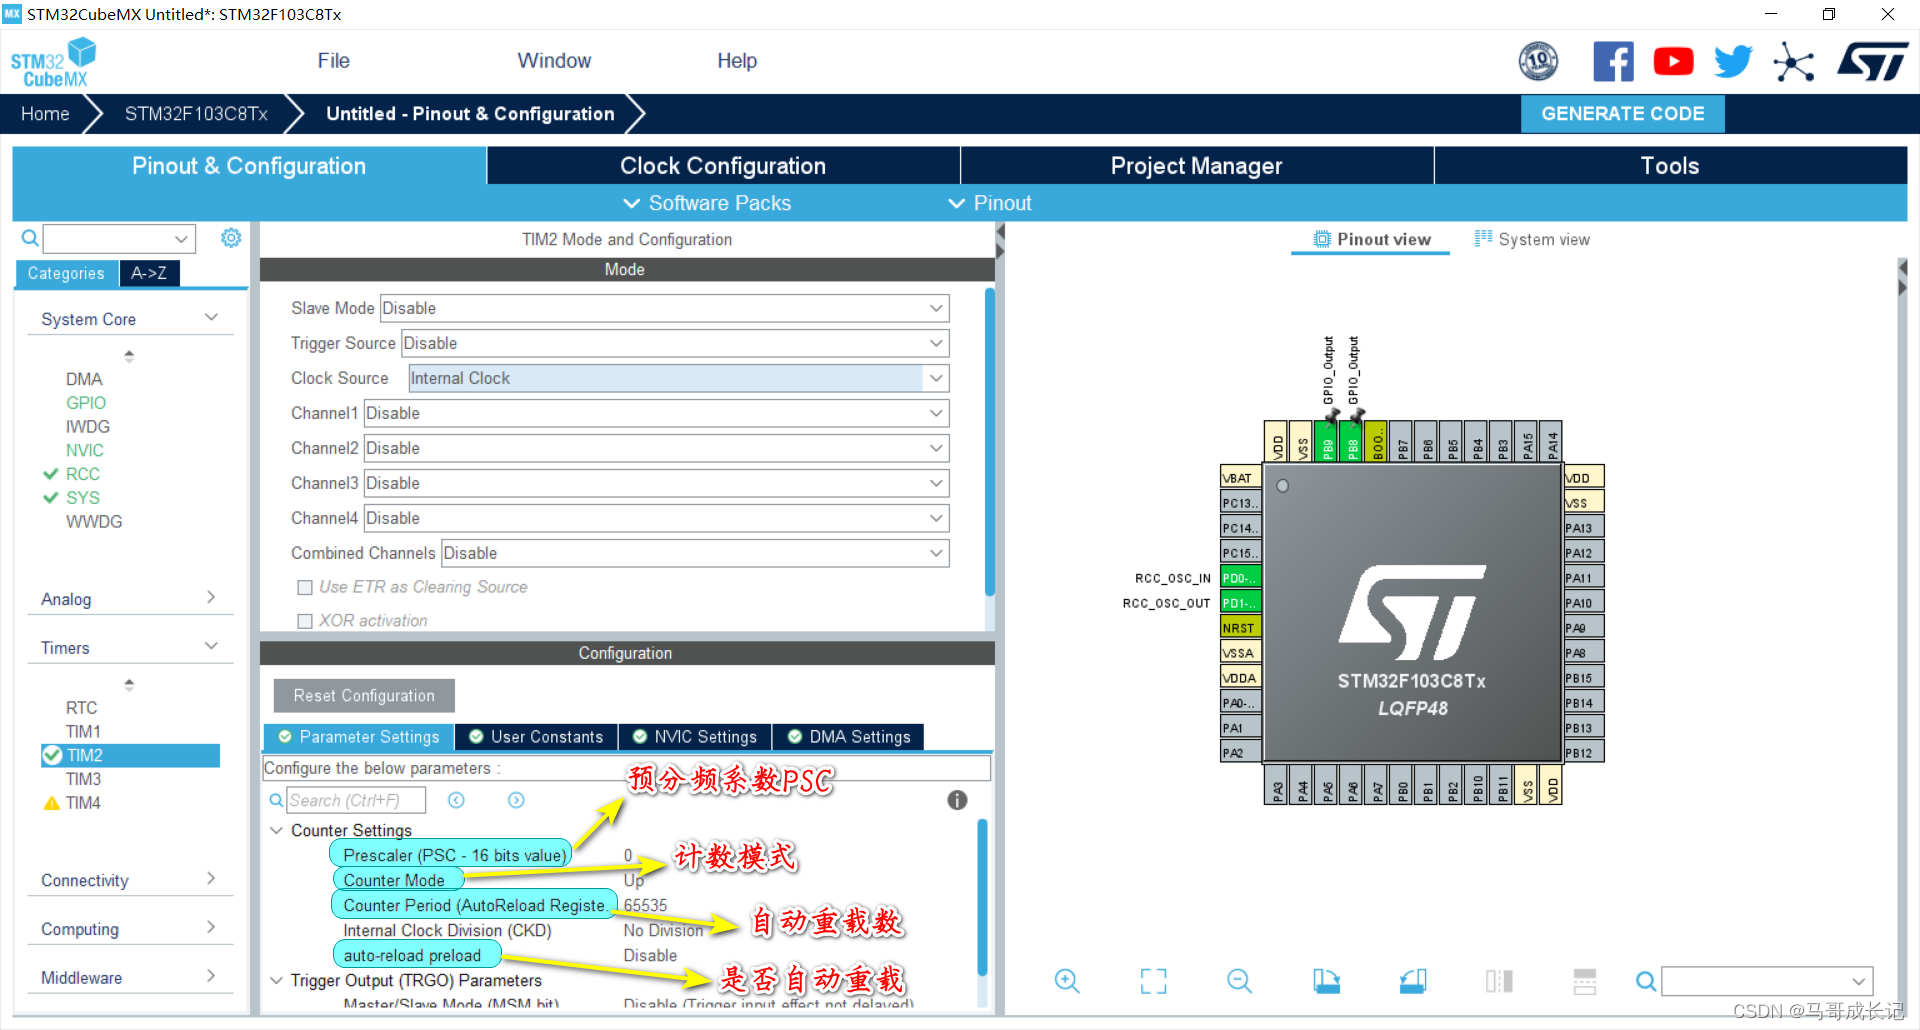1920x1030 pixels.
Task: Switch to the Project Manager tab
Action: click(x=1197, y=166)
